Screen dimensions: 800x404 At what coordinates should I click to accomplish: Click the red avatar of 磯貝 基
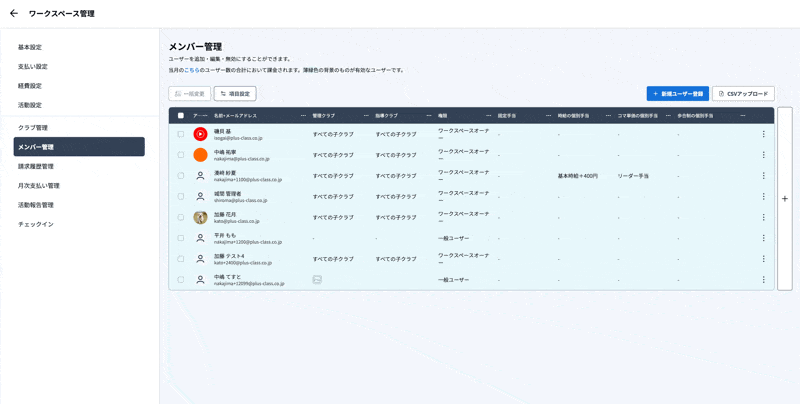(200, 134)
